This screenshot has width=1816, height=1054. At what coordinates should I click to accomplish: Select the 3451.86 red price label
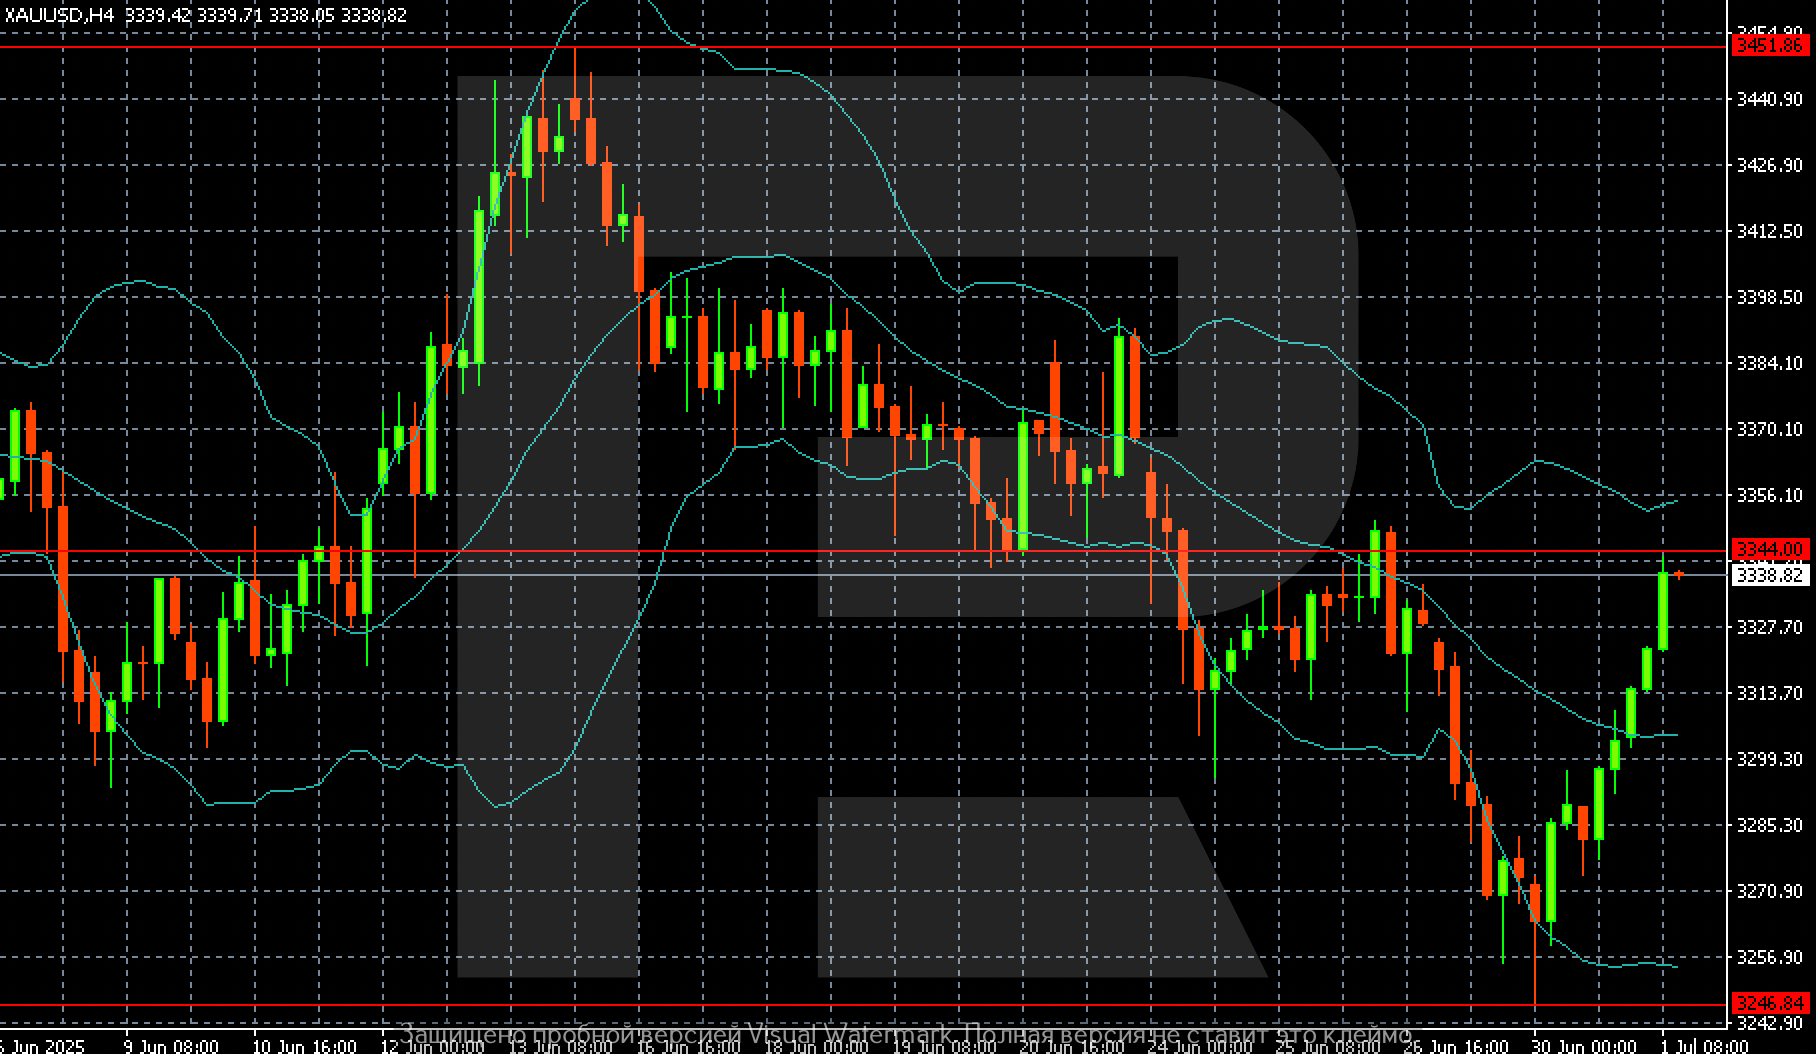click(x=1770, y=46)
